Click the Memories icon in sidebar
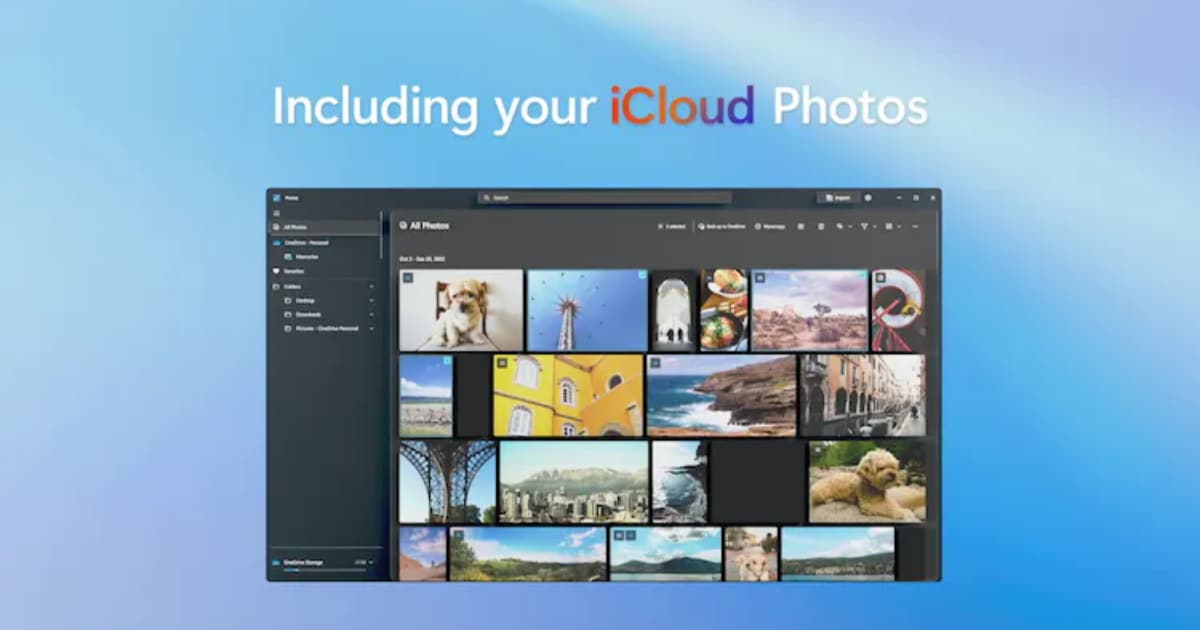1200x630 pixels. [x=288, y=257]
